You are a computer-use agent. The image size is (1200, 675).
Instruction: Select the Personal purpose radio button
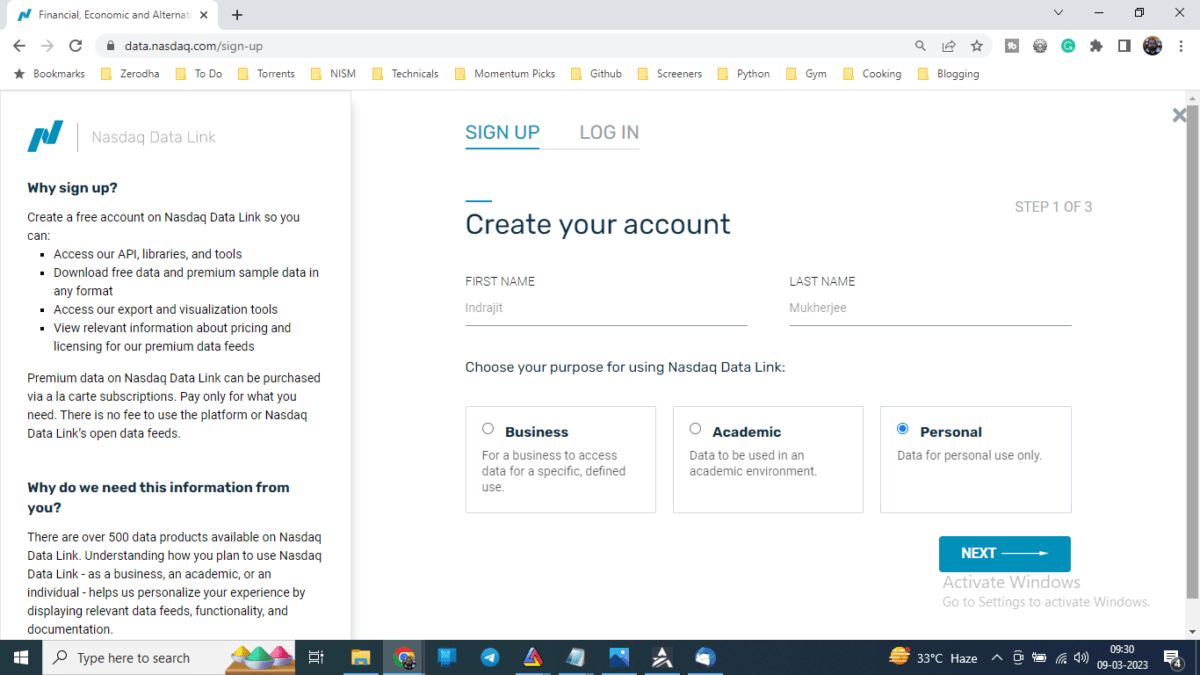(x=903, y=429)
